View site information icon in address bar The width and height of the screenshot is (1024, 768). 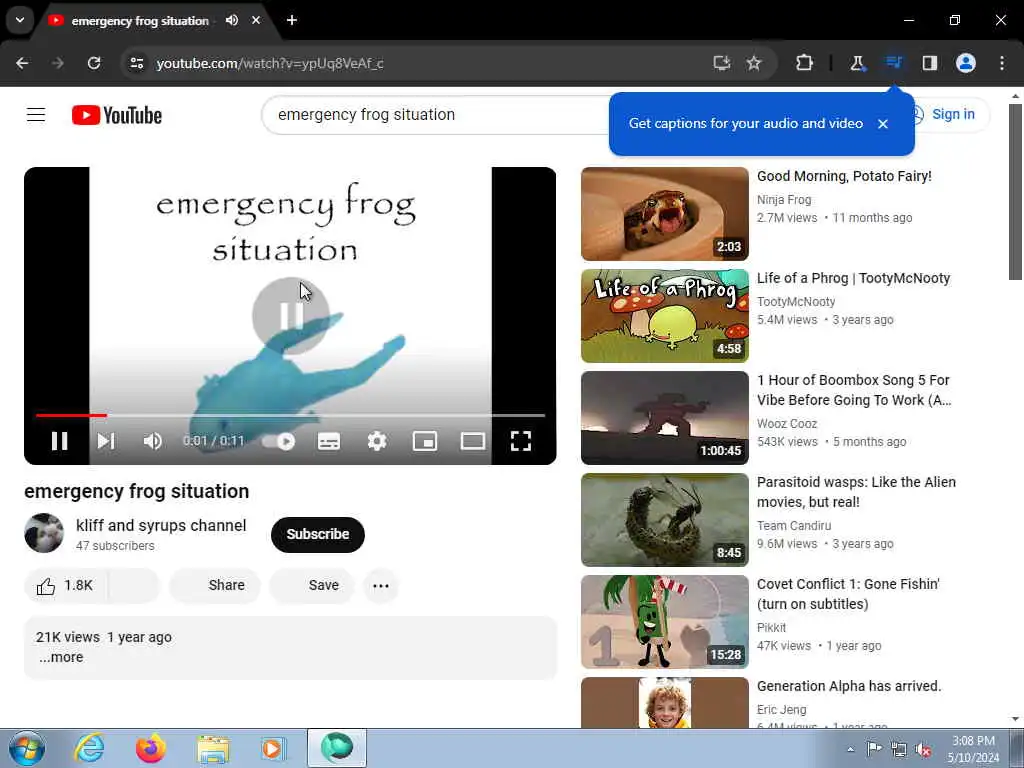[x=136, y=63]
